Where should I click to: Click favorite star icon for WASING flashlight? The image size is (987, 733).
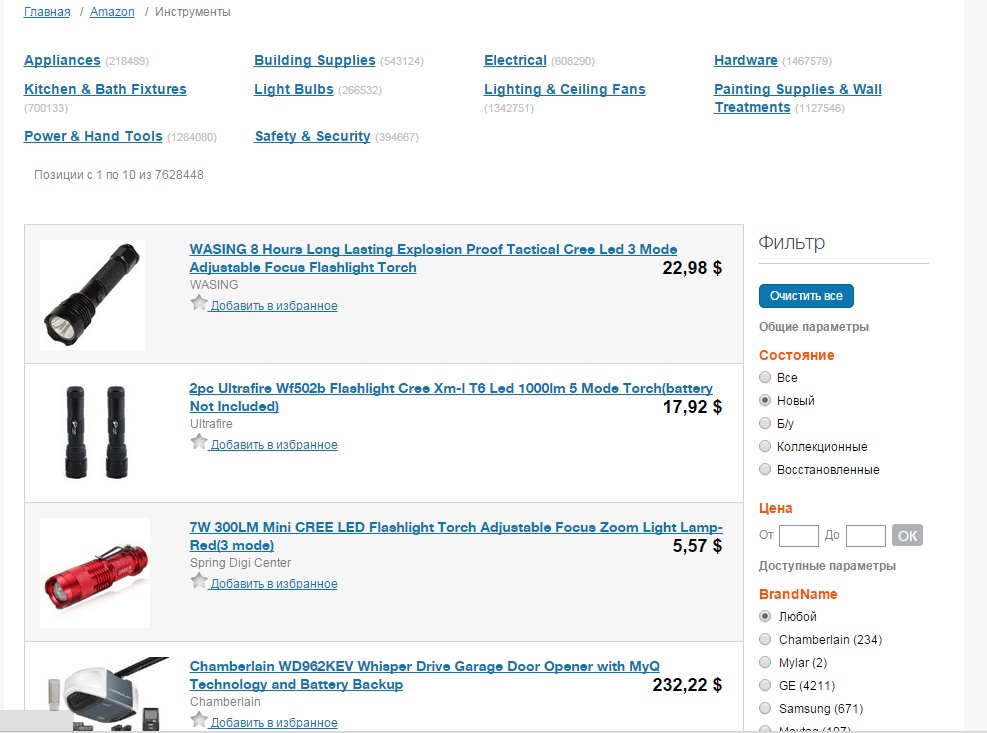point(199,303)
